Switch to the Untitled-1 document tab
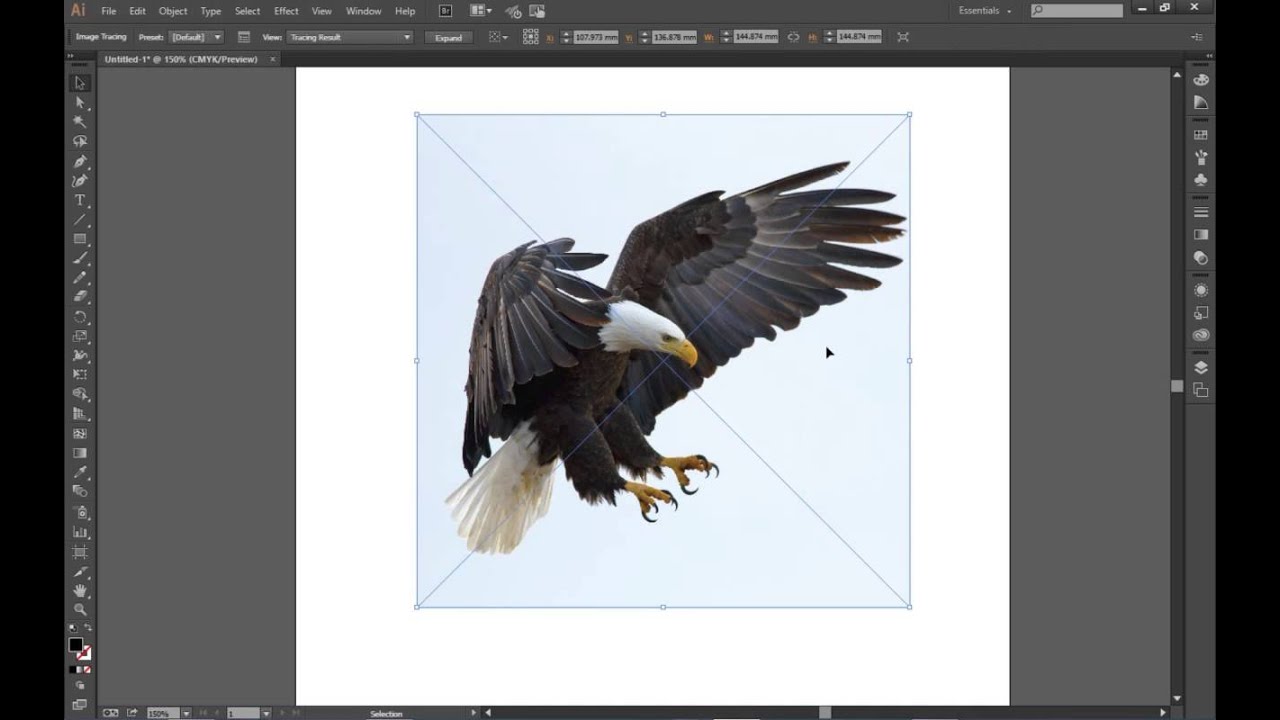 tap(181, 59)
